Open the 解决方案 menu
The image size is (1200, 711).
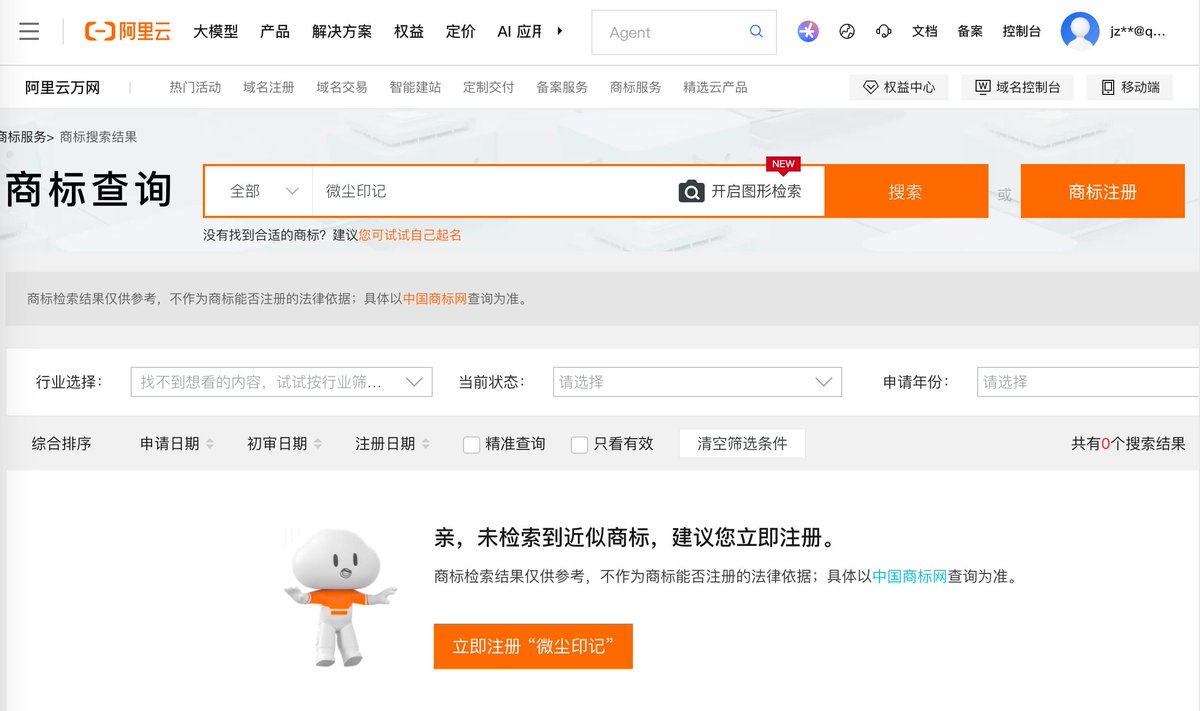[x=342, y=32]
